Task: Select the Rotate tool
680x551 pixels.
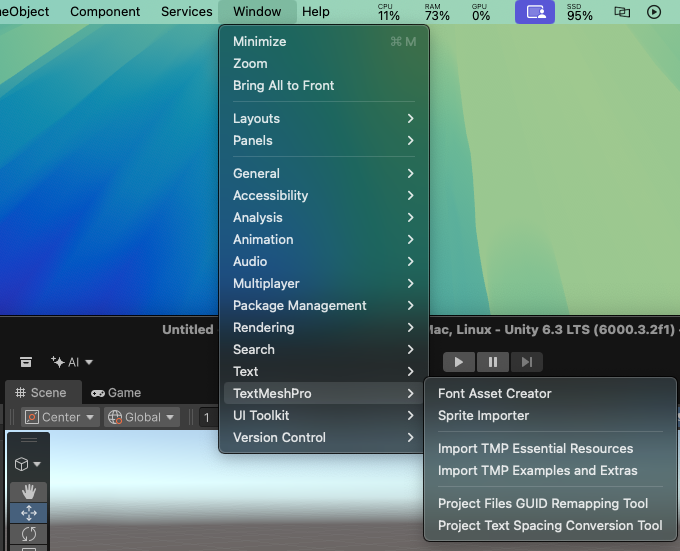Action: (x=29, y=534)
